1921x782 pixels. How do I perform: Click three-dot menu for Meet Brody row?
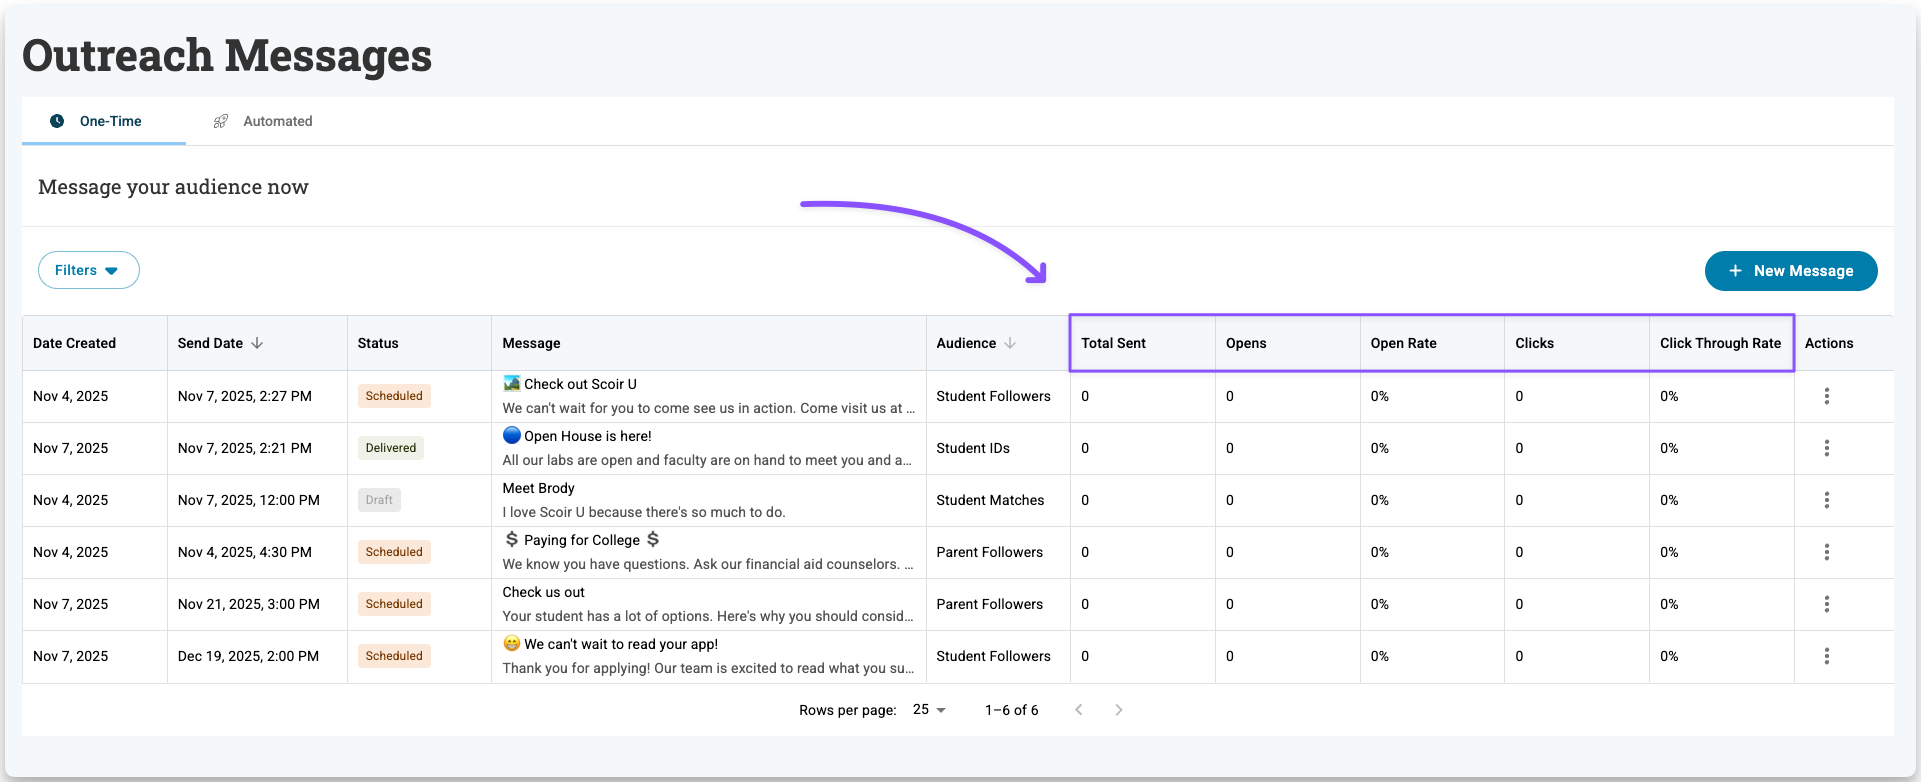[x=1826, y=500]
